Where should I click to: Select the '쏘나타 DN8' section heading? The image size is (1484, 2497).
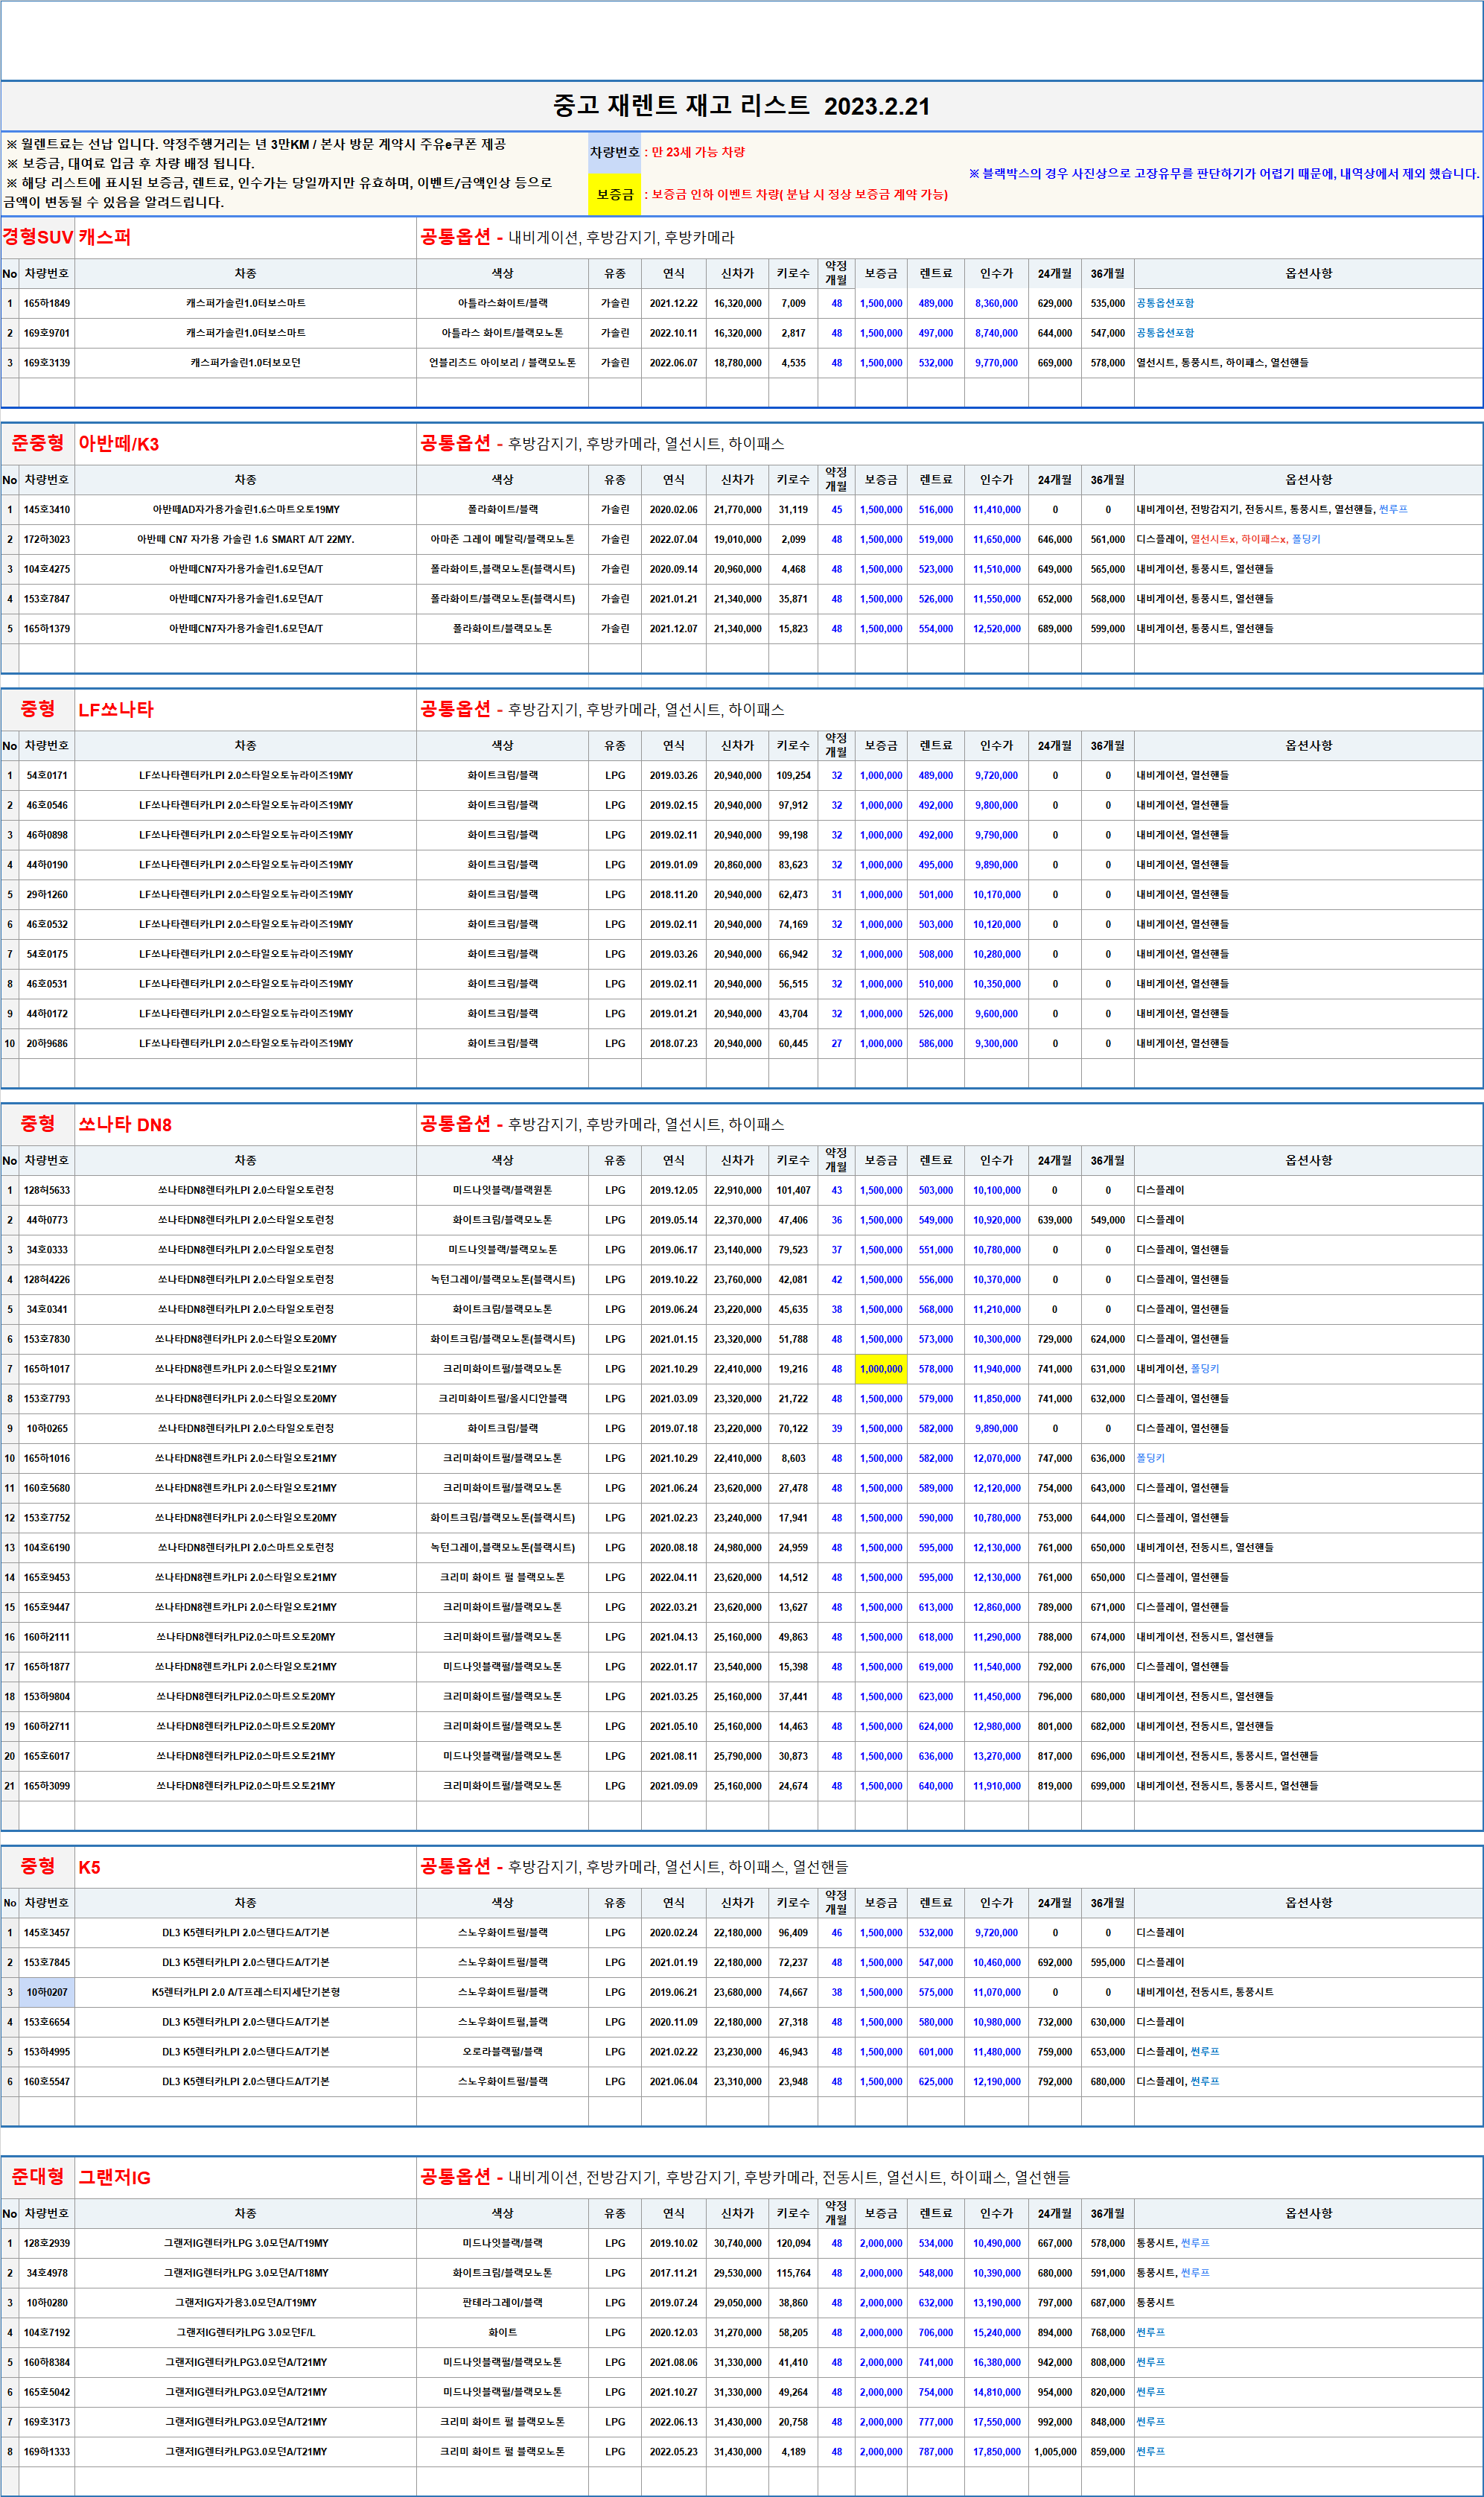[125, 1124]
